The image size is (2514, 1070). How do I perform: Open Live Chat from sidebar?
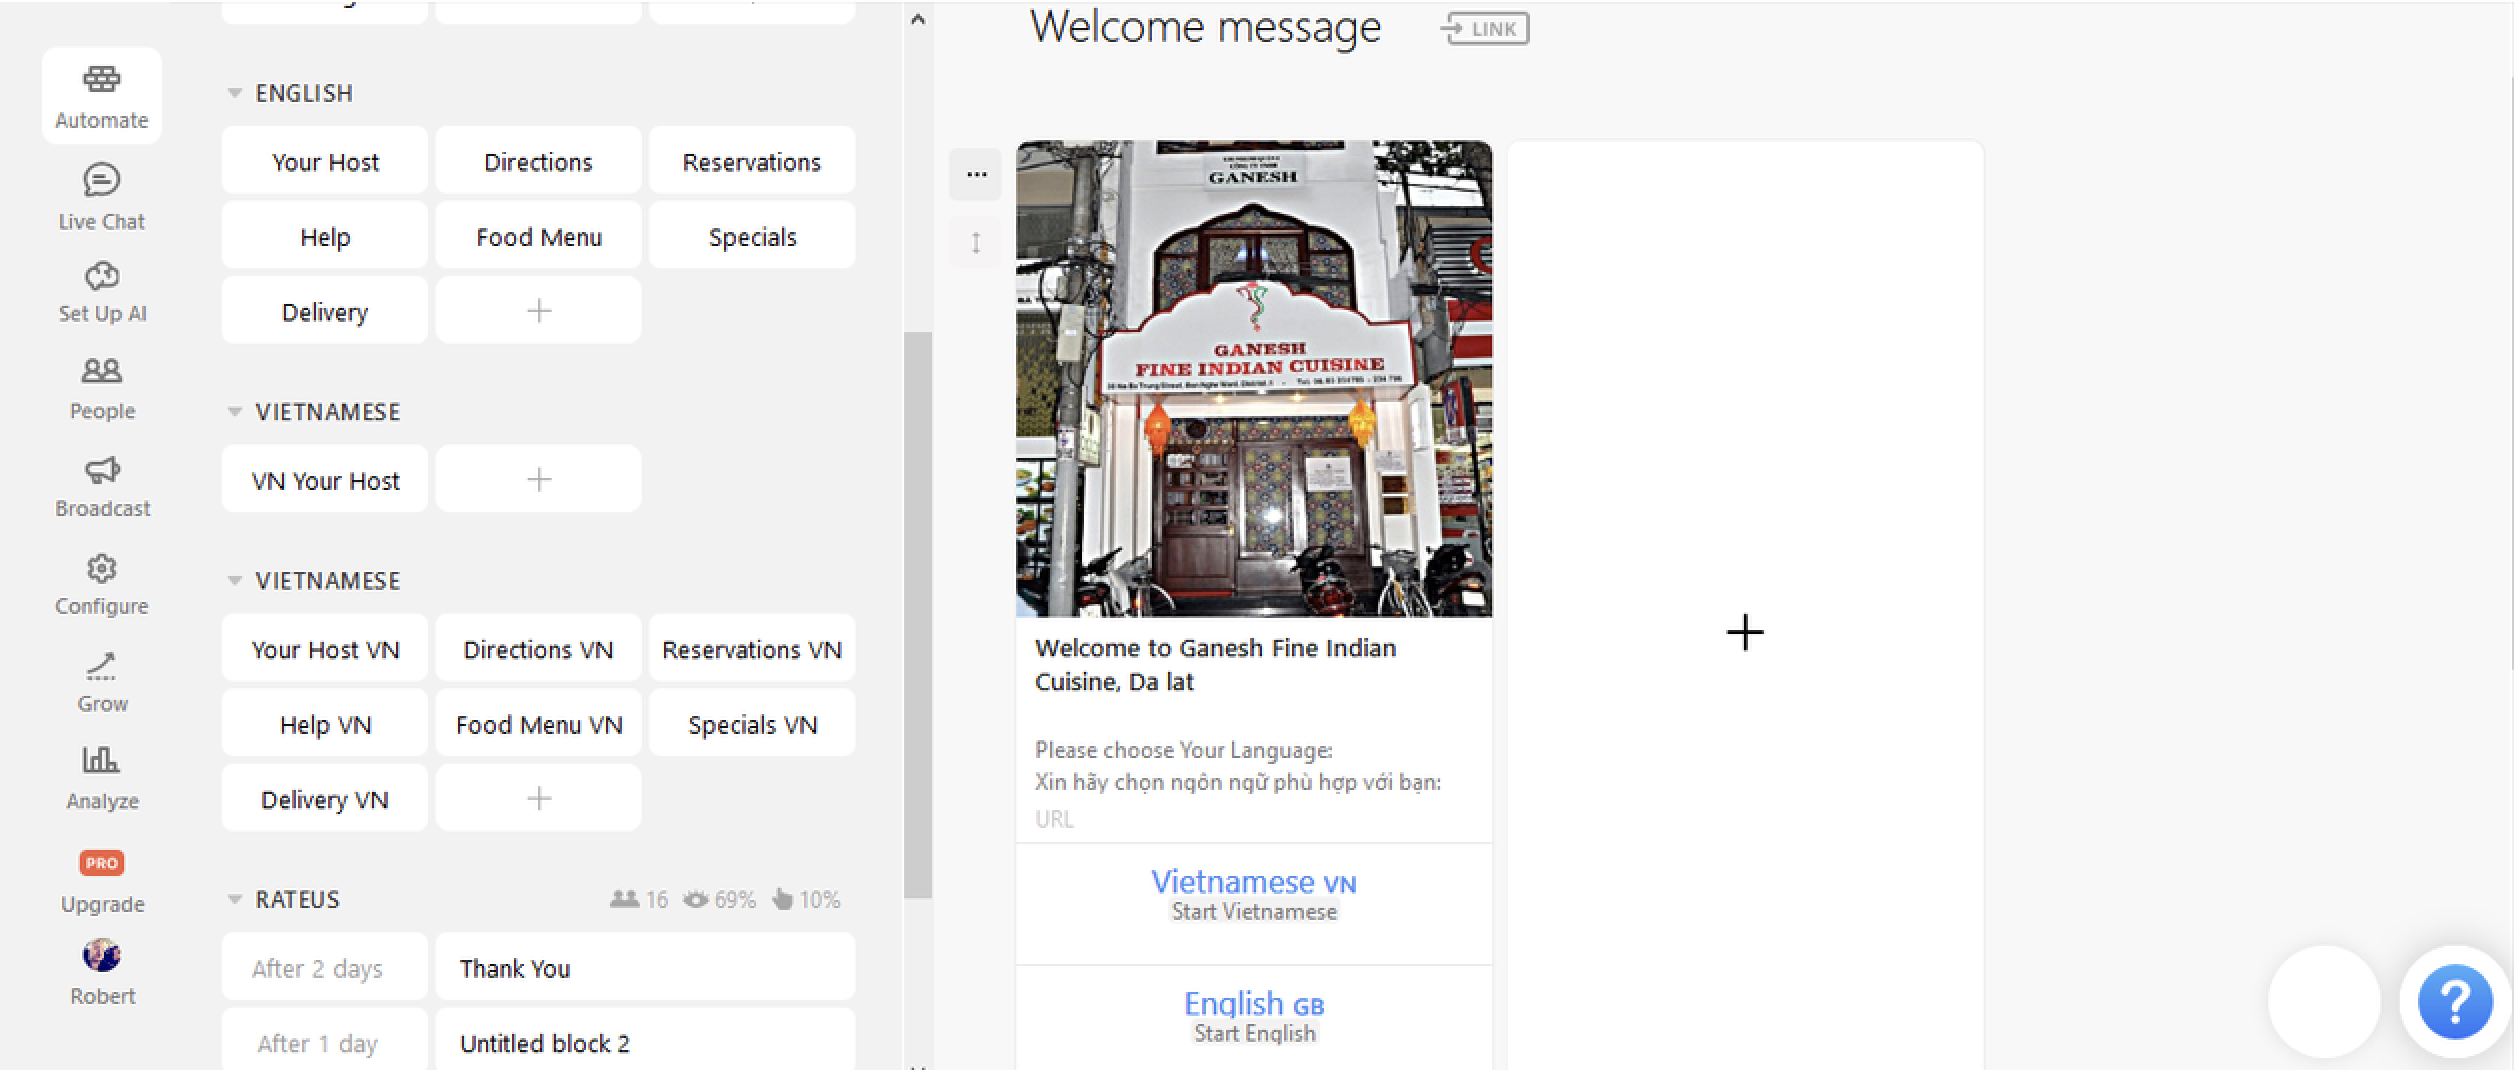pos(101,197)
